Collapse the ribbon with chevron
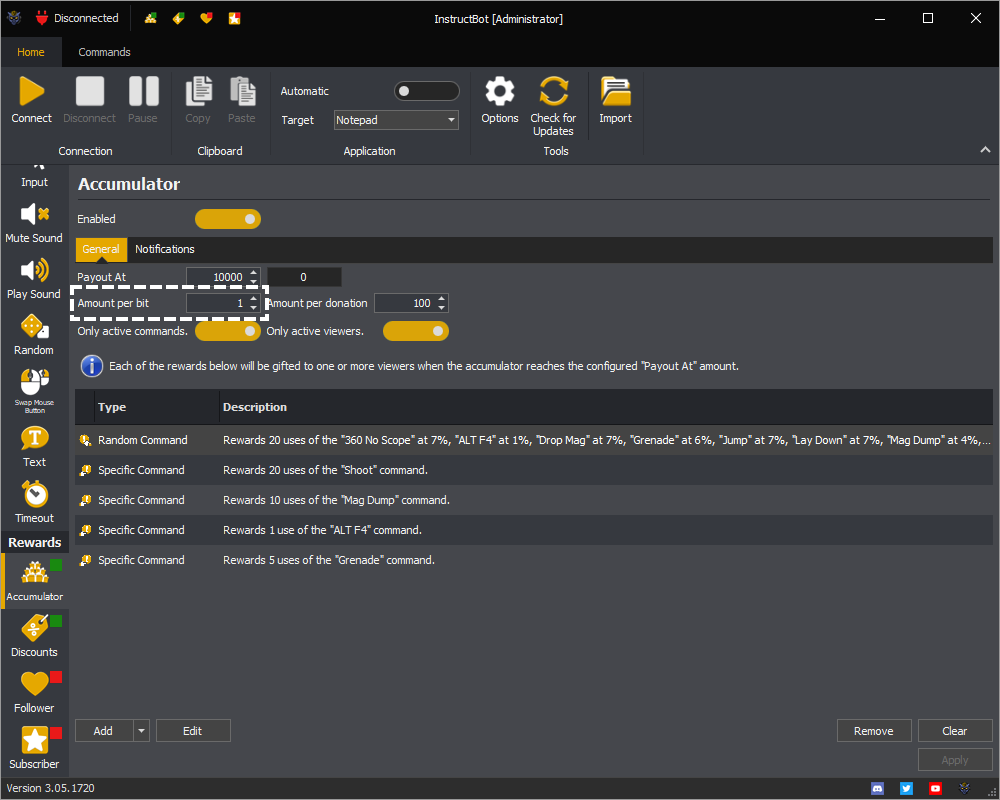This screenshot has height=800, width=1000. pyautogui.click(x=985, y=150)
